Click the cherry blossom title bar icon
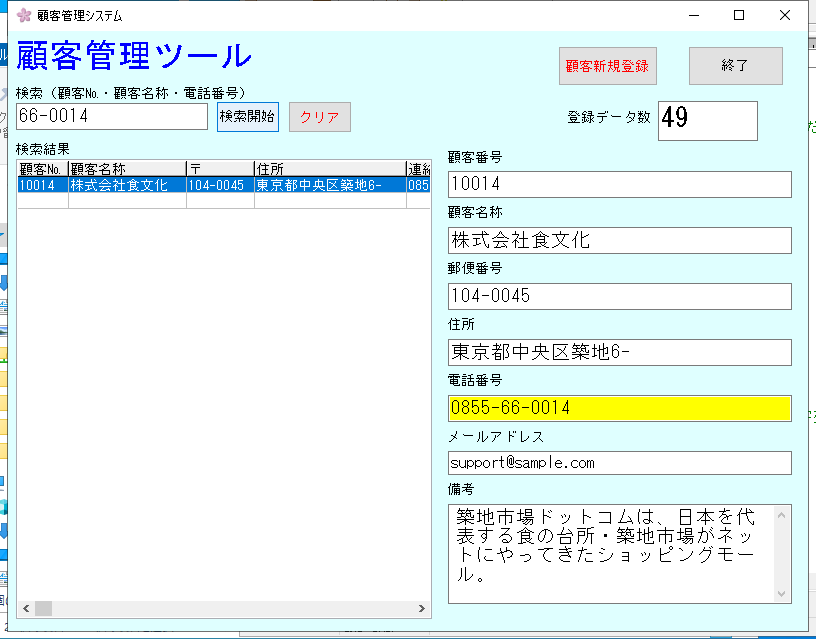Screen dimensions: 816x639 point(23,16)
